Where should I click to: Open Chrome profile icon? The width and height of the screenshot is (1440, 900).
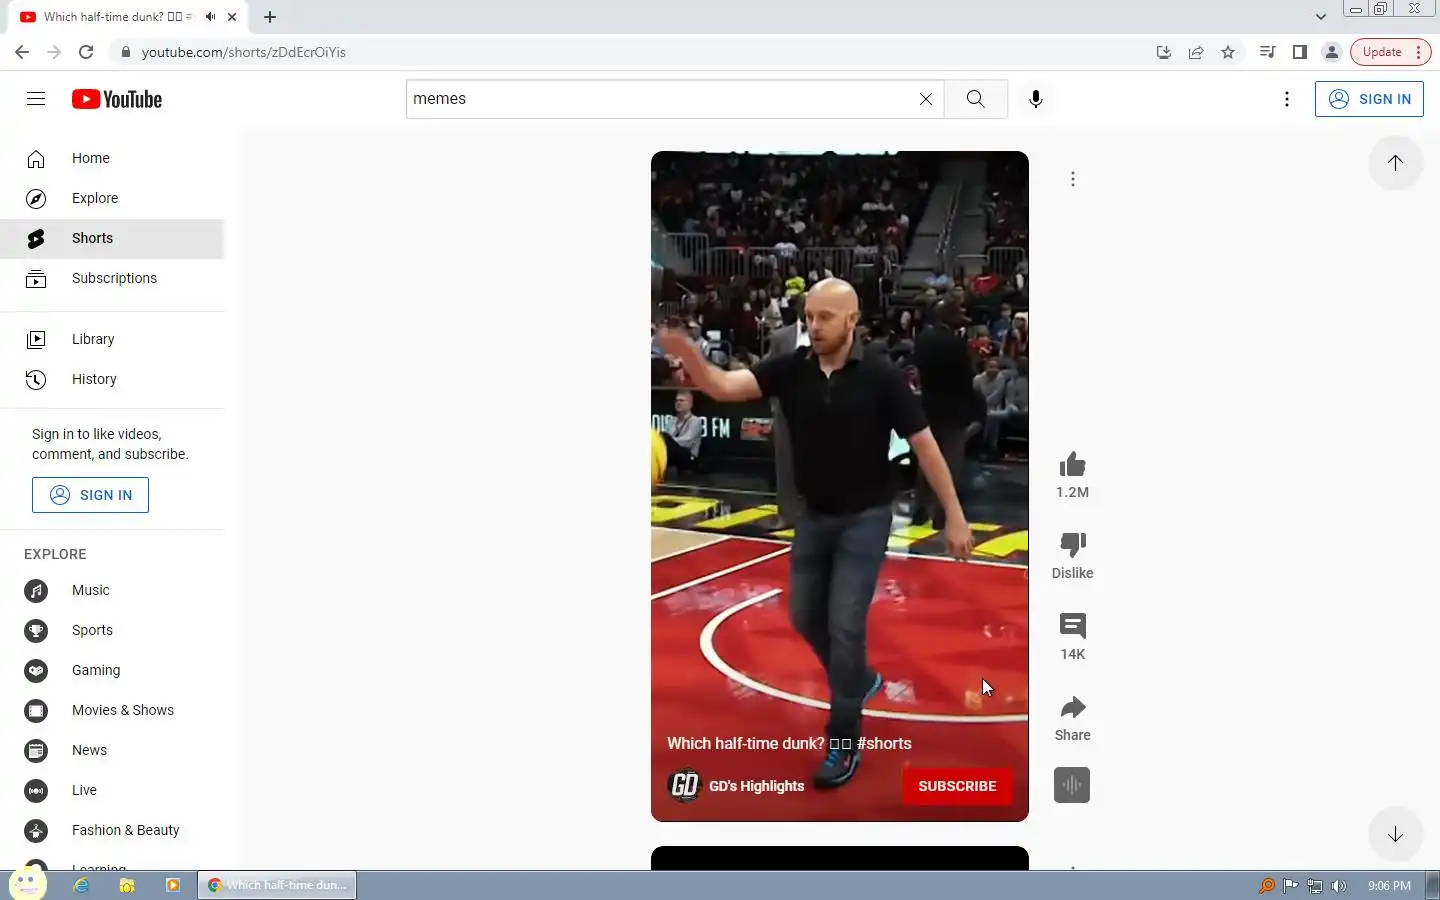click(x=1332, y=52)
